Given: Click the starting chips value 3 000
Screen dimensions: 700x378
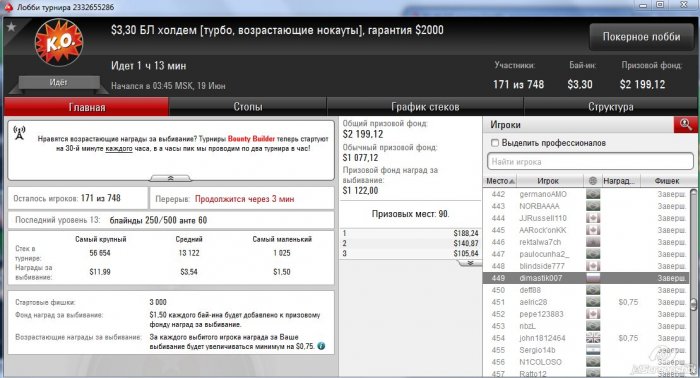Looking at the screenshot, I should pyautogui.click(x=158, y=302).
